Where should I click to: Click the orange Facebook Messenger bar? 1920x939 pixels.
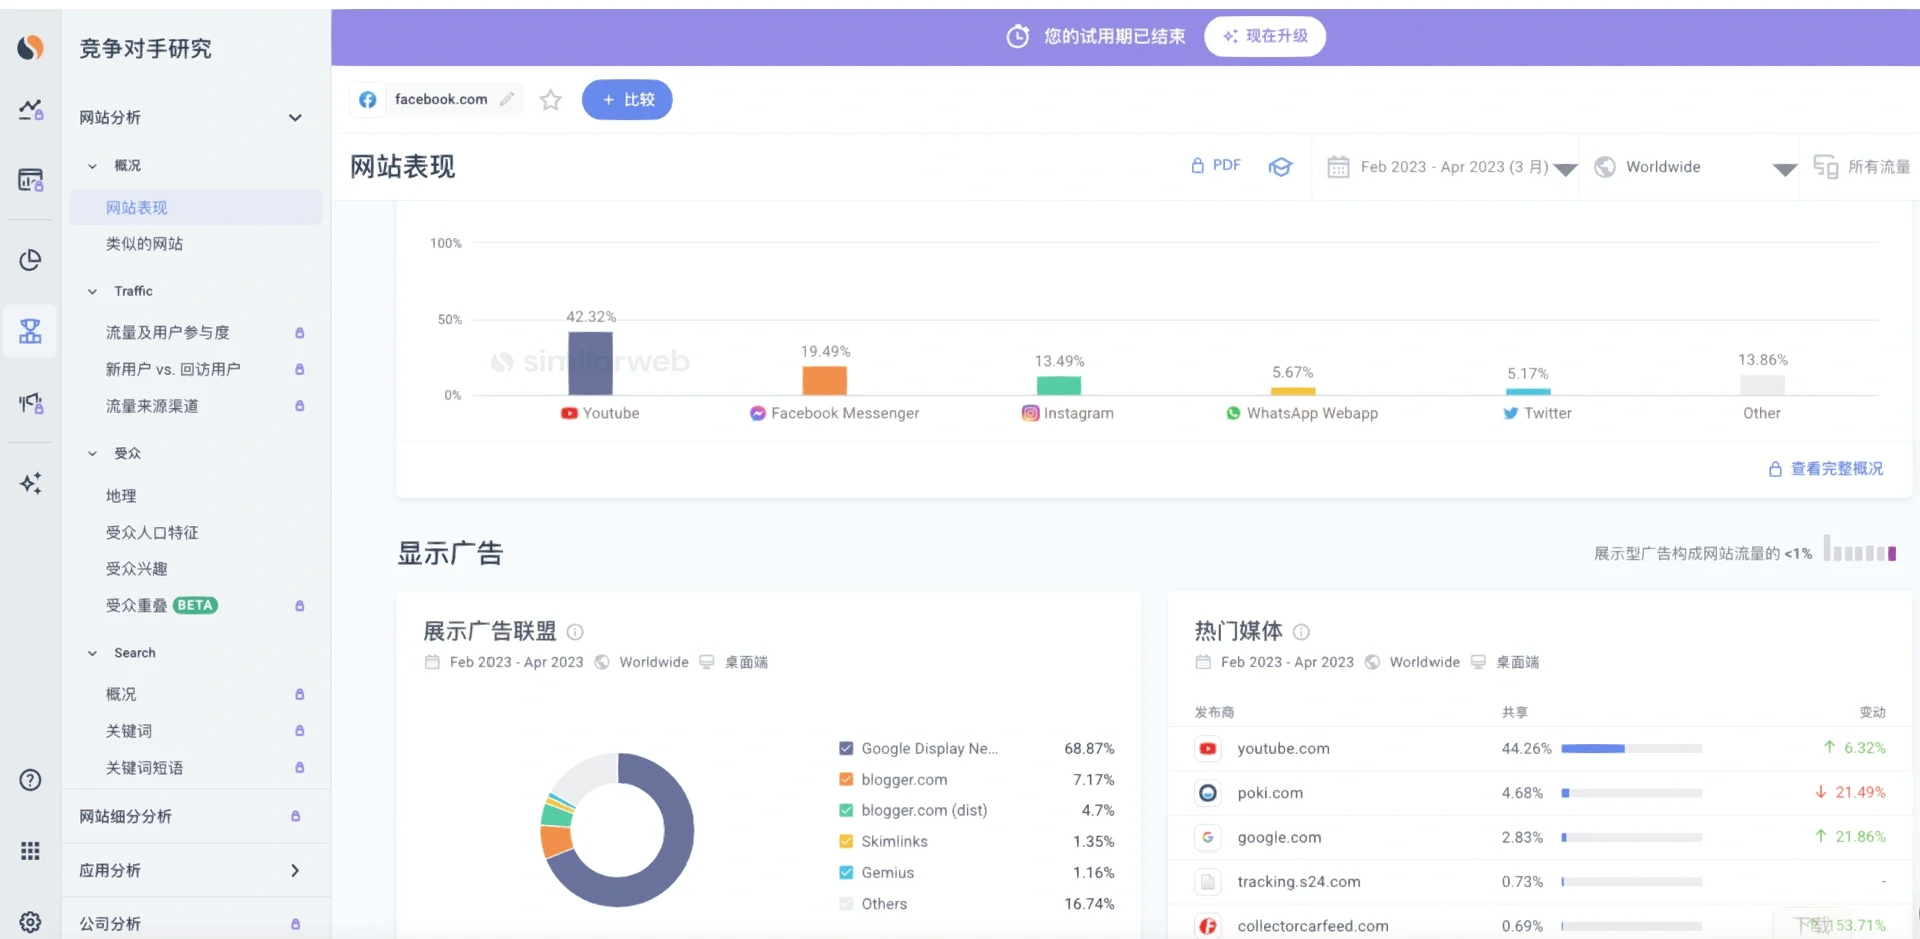824,380
